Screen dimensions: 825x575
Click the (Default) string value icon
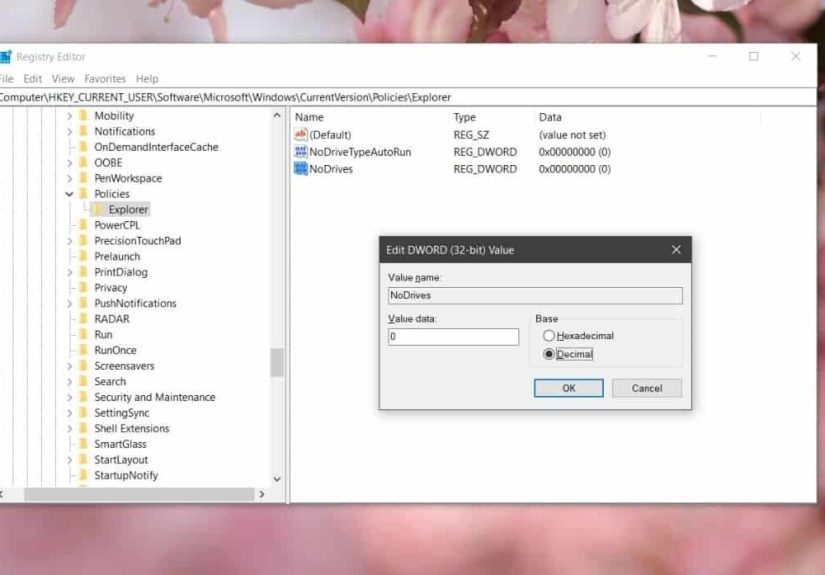point(300,134)
